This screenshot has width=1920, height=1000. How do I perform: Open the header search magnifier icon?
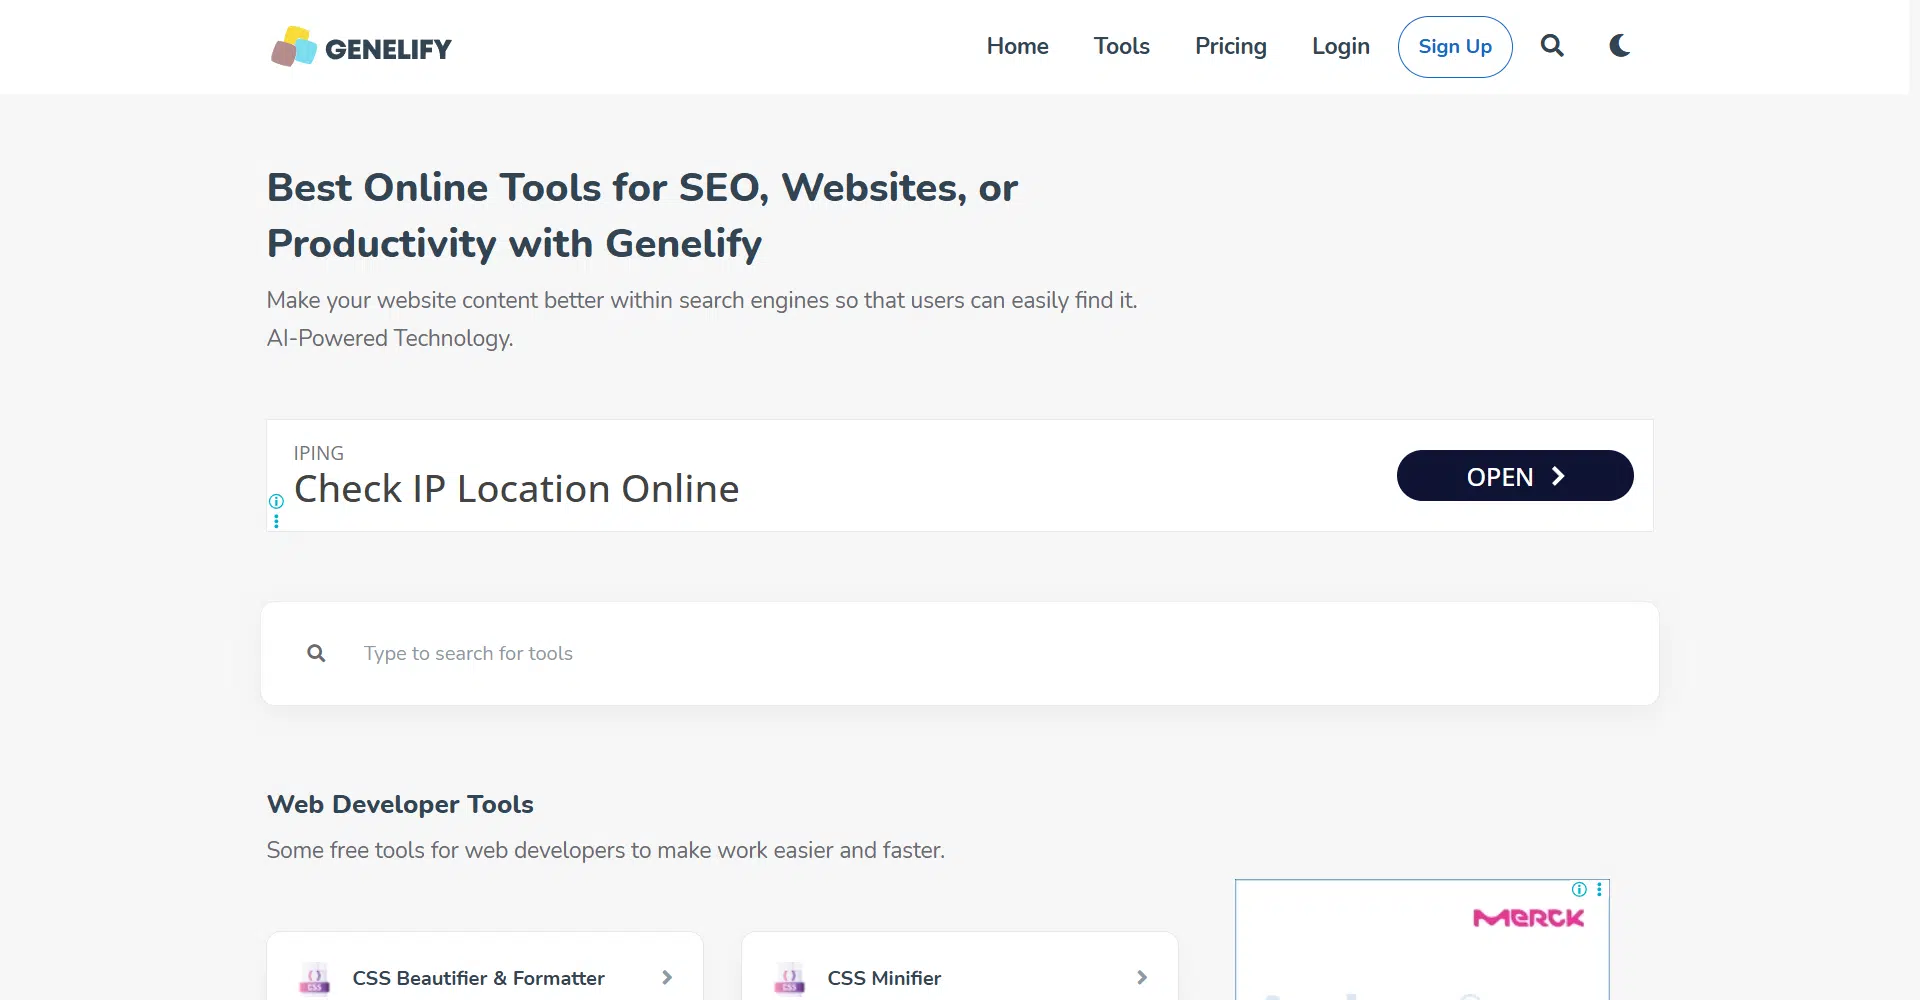(1552, 46)
